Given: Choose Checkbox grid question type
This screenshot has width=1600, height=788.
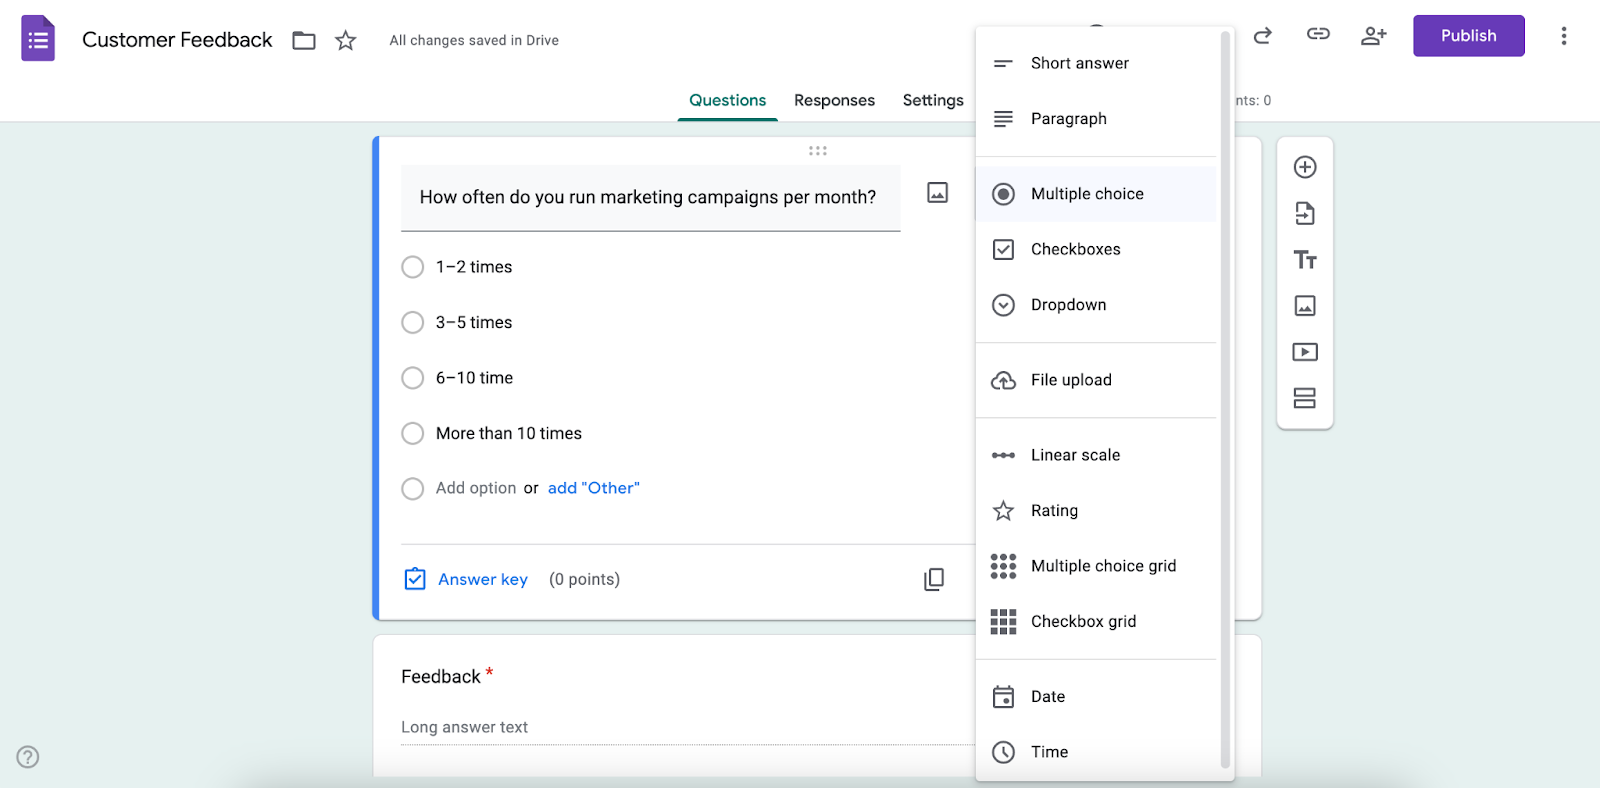Looking at the screenshot, I should tap(1096, 621).
